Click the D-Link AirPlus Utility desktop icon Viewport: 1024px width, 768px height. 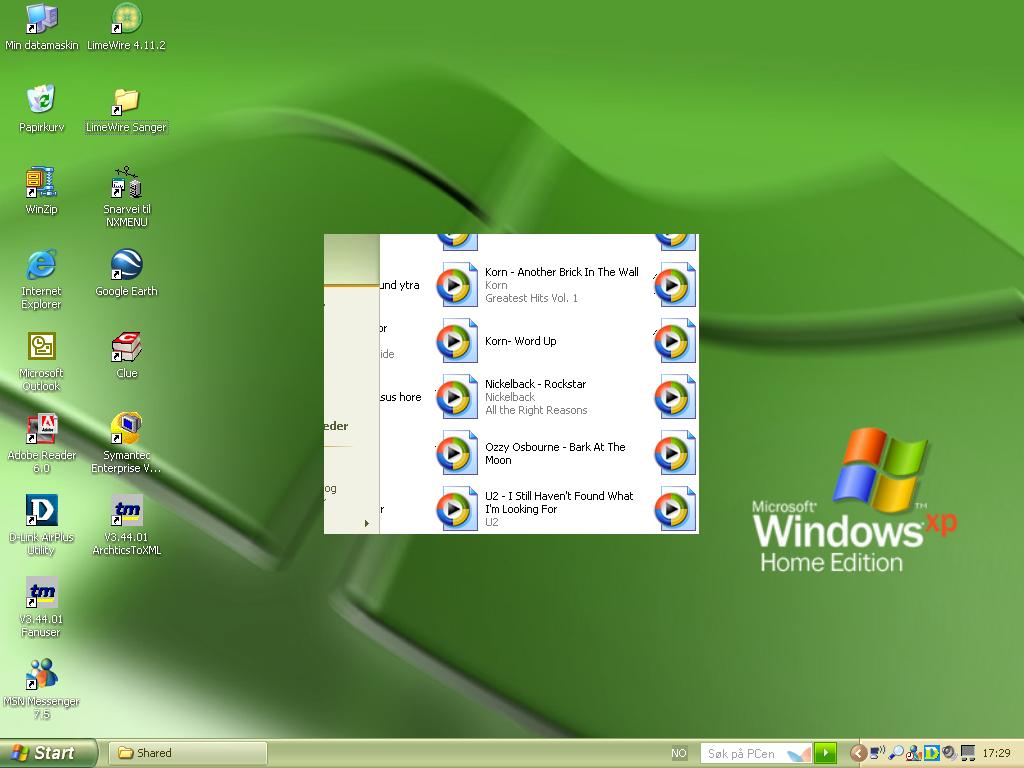click(41, 512)
